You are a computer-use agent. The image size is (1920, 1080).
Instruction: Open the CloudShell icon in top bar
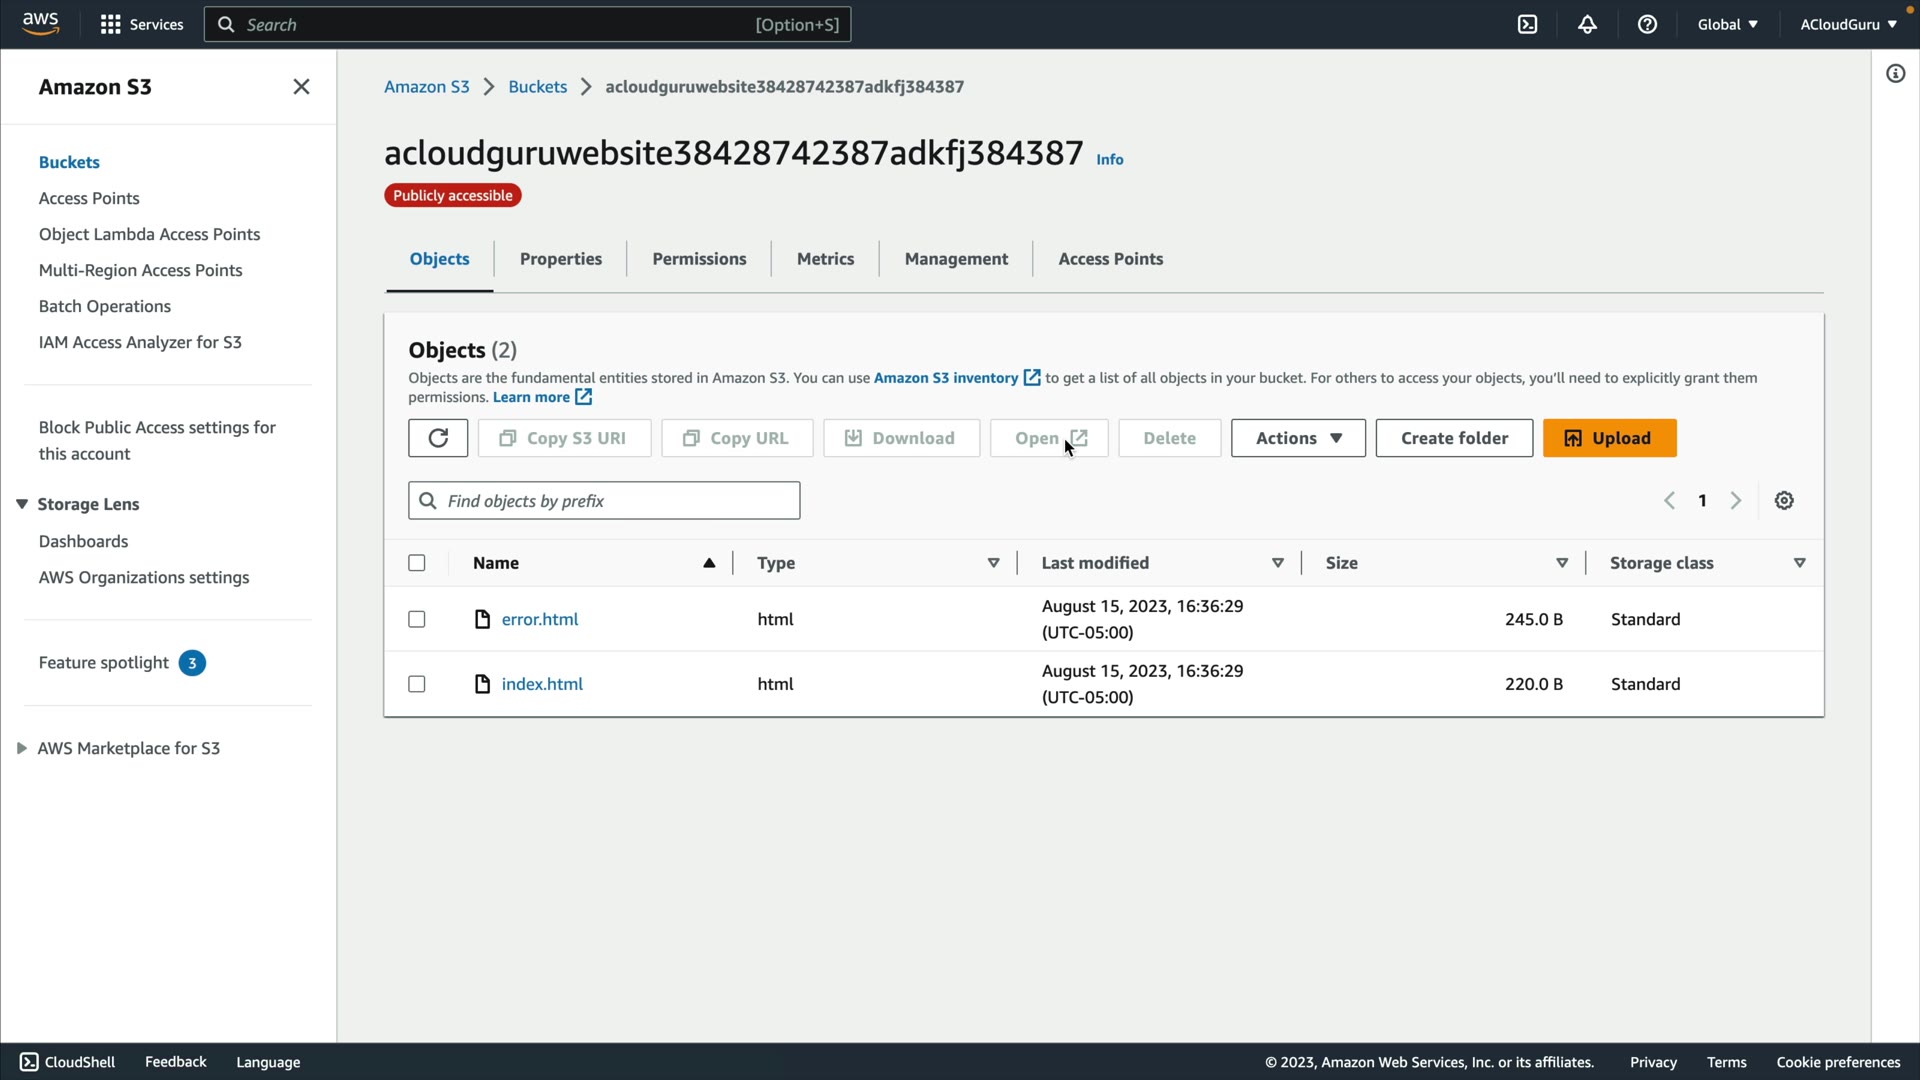tap(1527, 24)
